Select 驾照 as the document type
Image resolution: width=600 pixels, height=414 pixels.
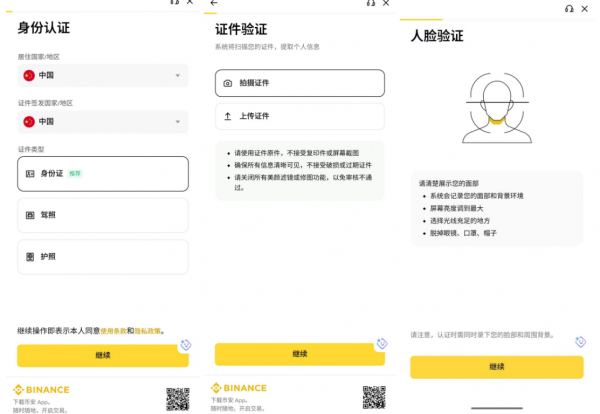tap(103, 215)
